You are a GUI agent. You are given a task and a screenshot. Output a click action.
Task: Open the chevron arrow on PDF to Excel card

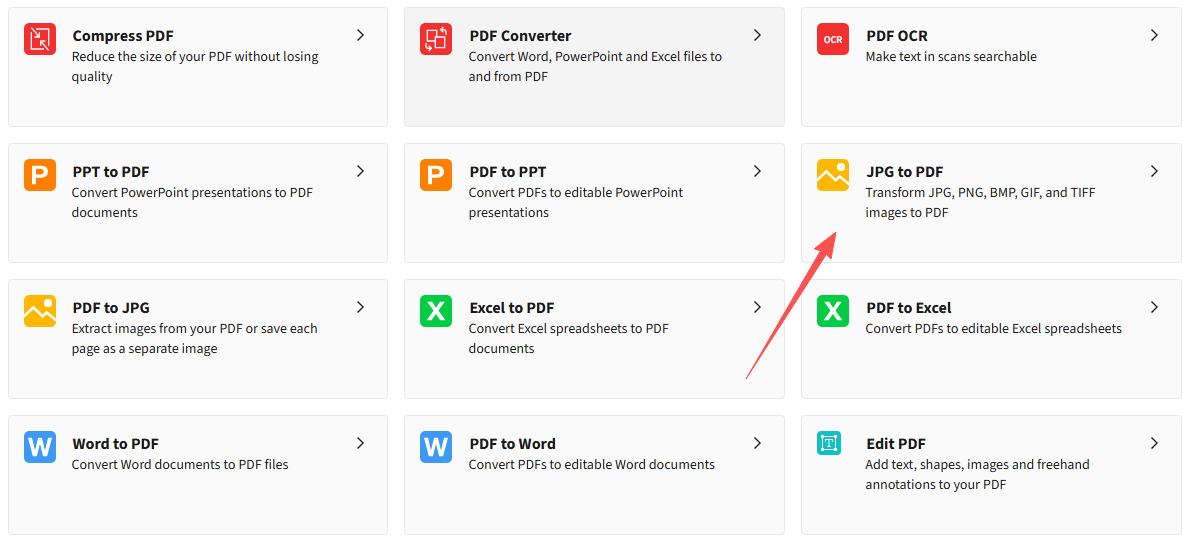click(x=1154, y=307)
